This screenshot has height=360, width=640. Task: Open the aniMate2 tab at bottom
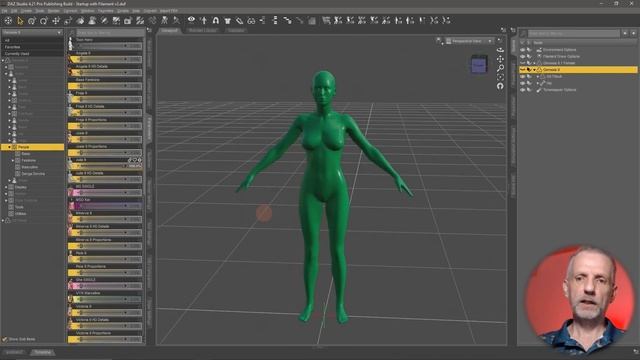click(15, 352)
